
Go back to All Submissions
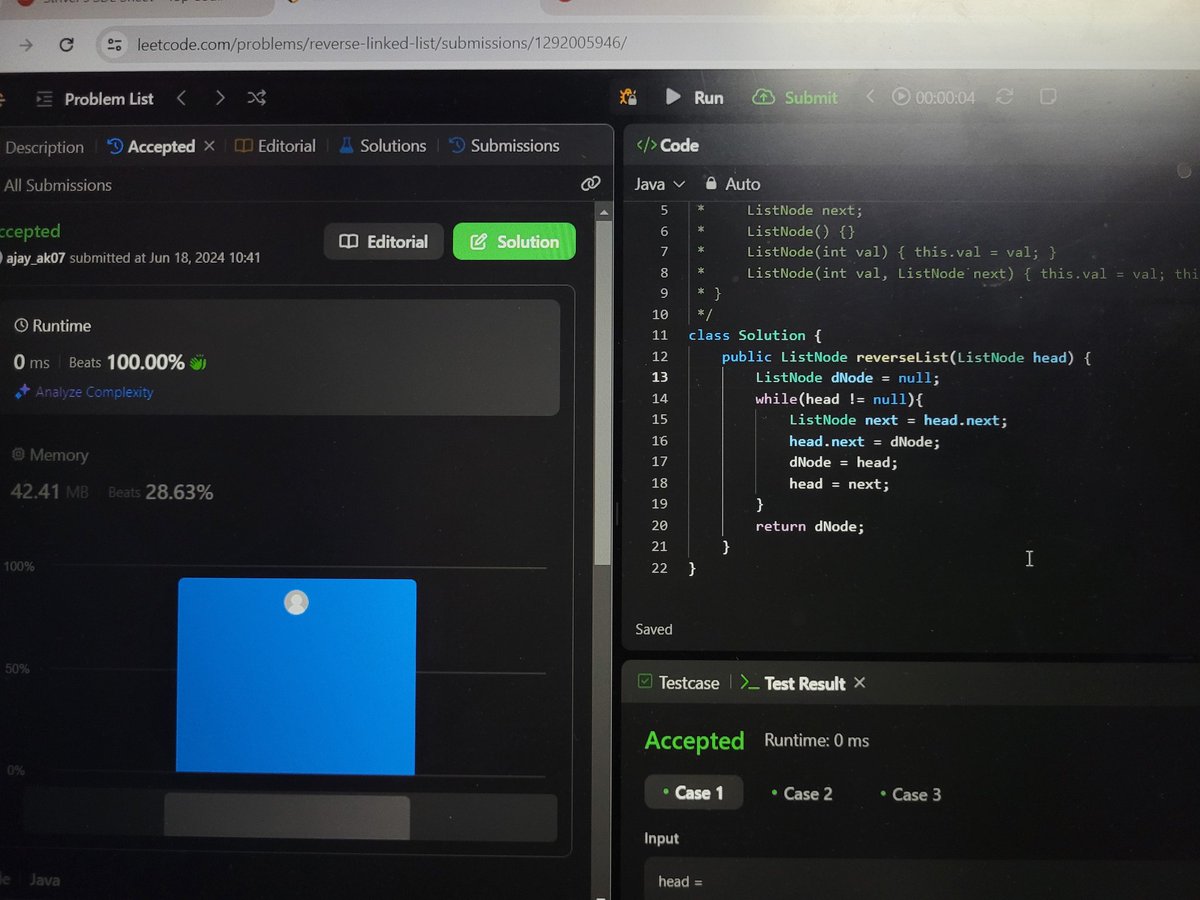point(58,185)
